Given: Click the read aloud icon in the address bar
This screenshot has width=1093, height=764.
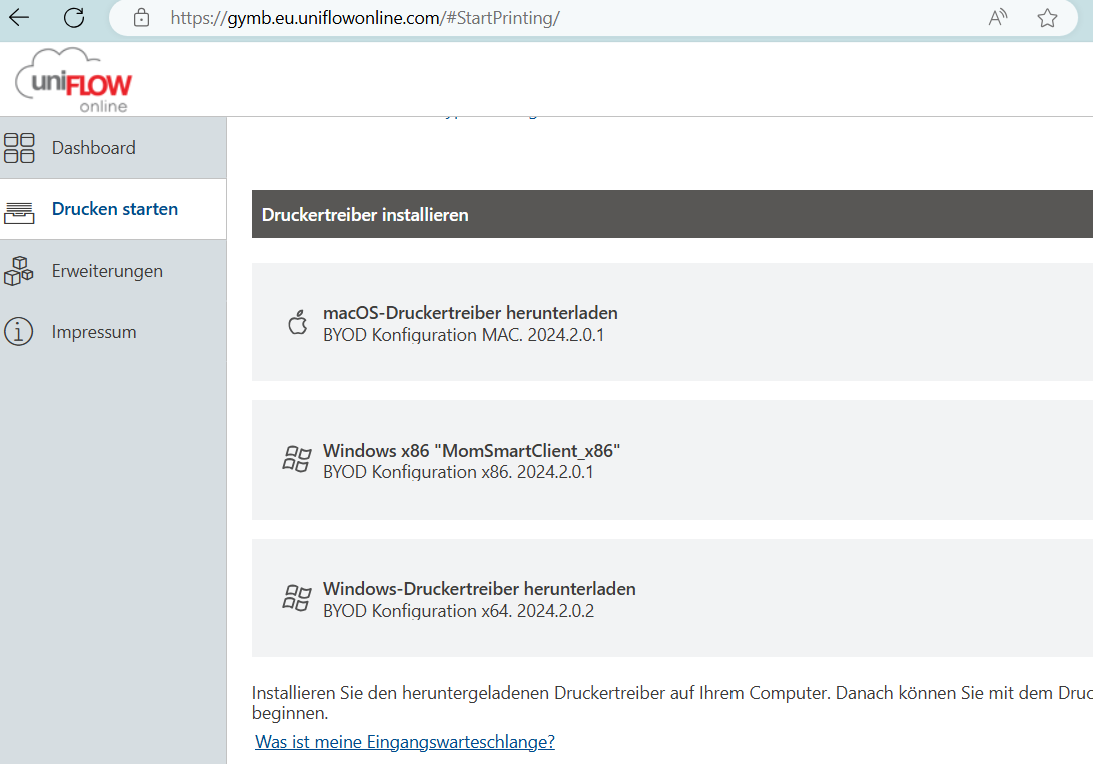Looking at the screenshot, I should pyautogui.click(x=997, y=18).
